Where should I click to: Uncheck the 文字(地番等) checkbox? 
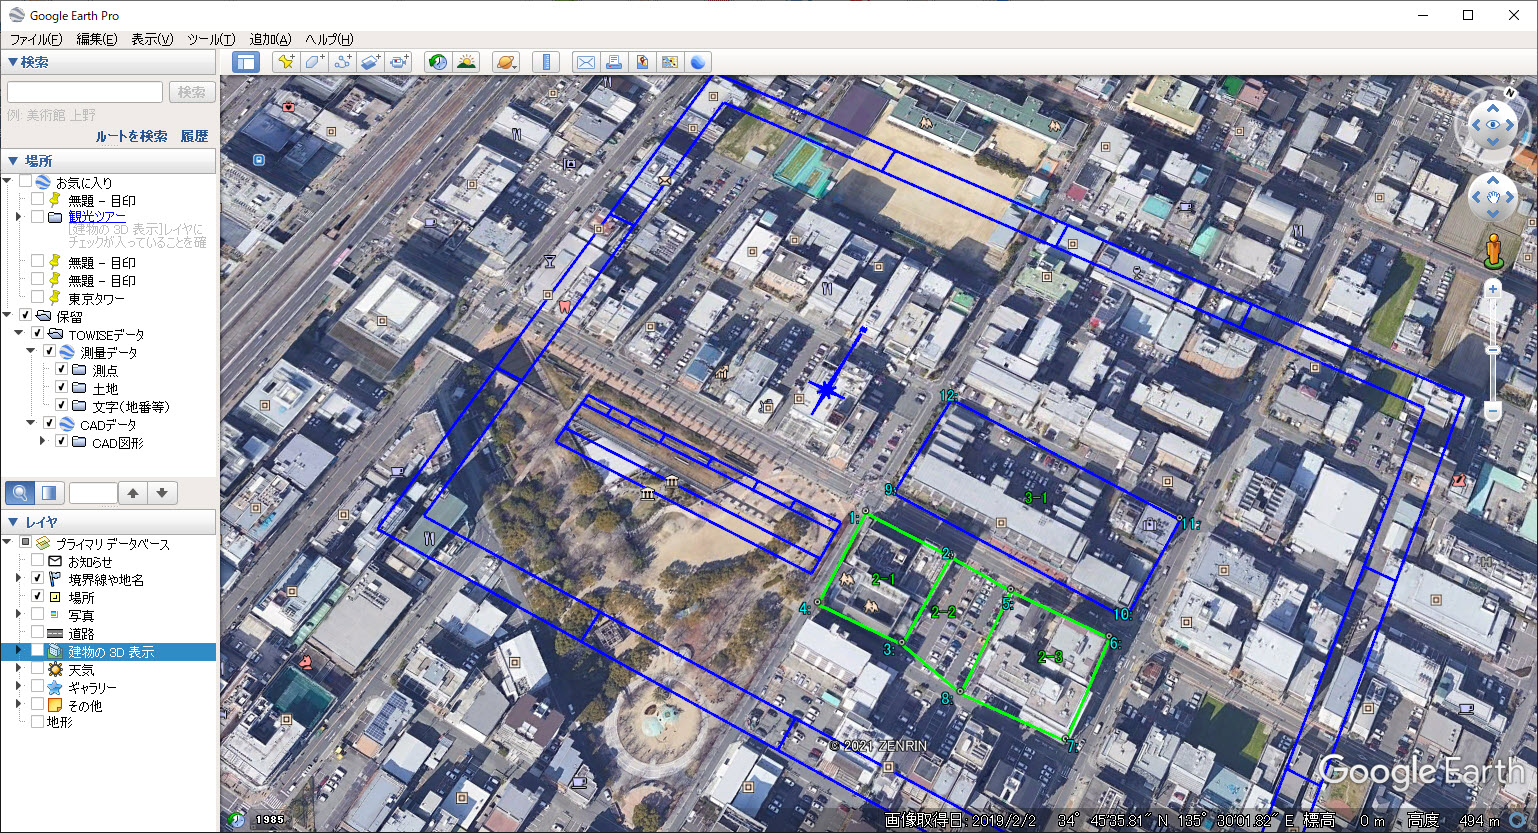coord(61,406)
